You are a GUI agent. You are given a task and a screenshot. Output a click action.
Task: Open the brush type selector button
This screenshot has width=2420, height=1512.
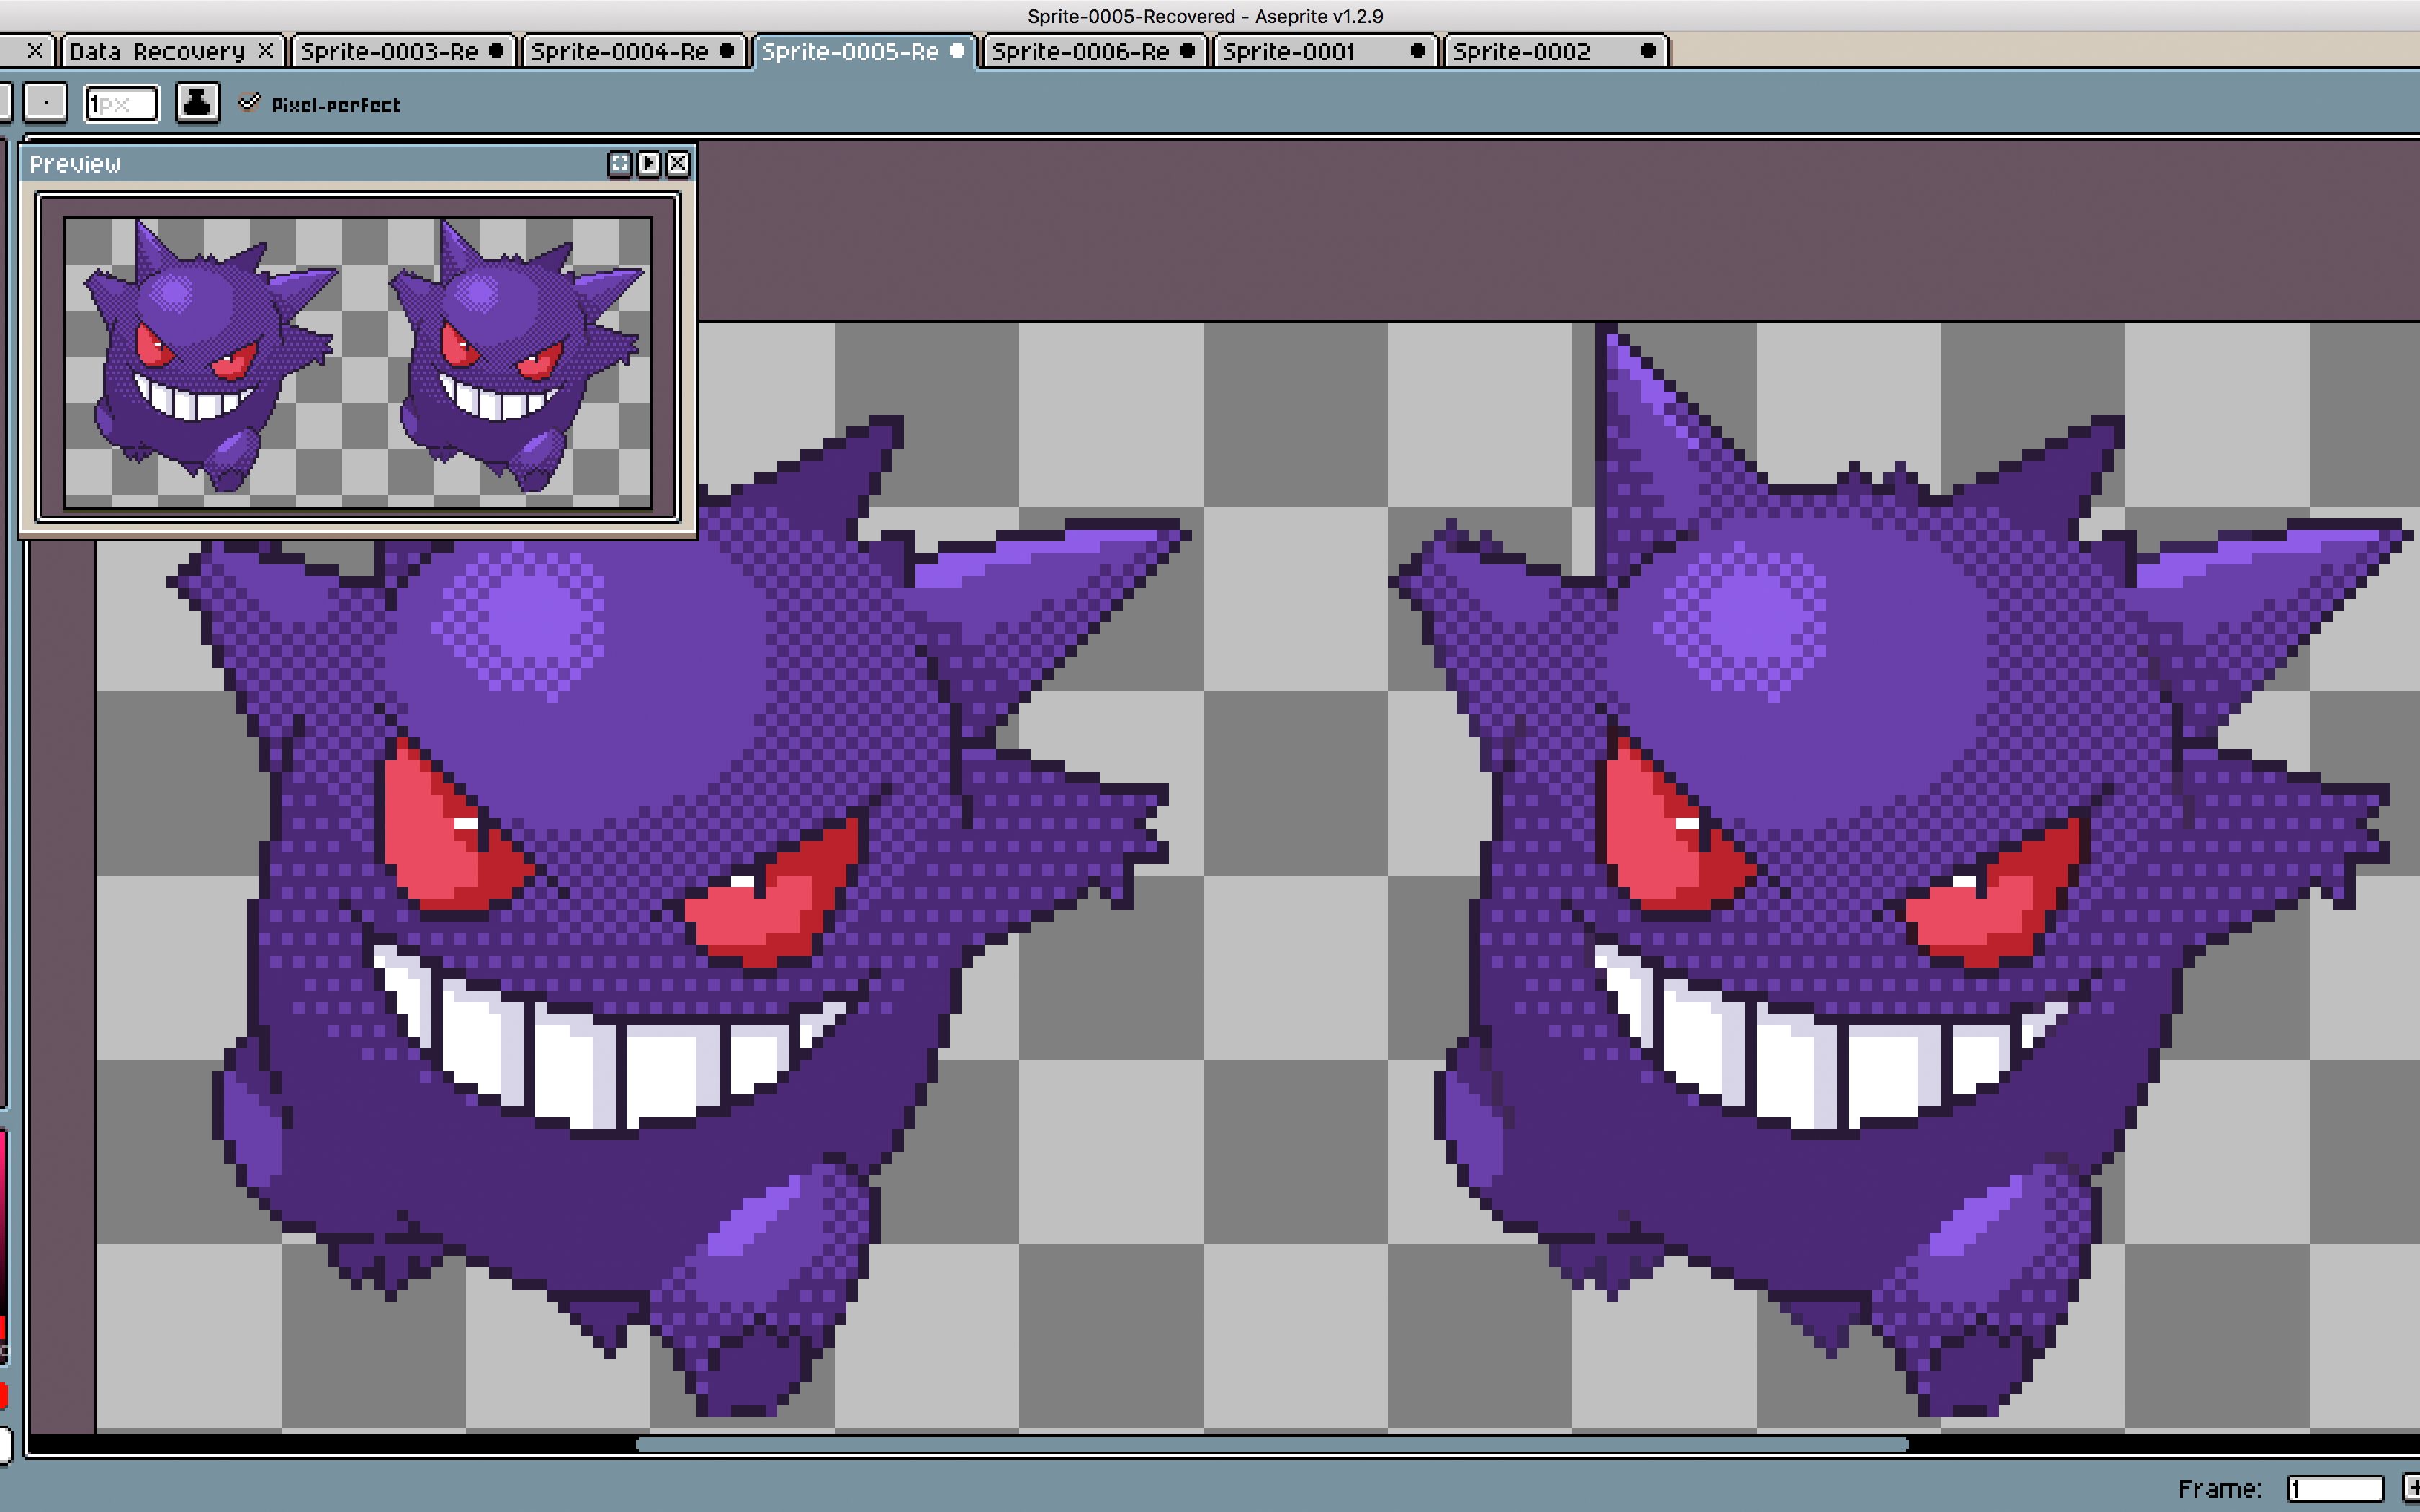(x=45, y=102)
